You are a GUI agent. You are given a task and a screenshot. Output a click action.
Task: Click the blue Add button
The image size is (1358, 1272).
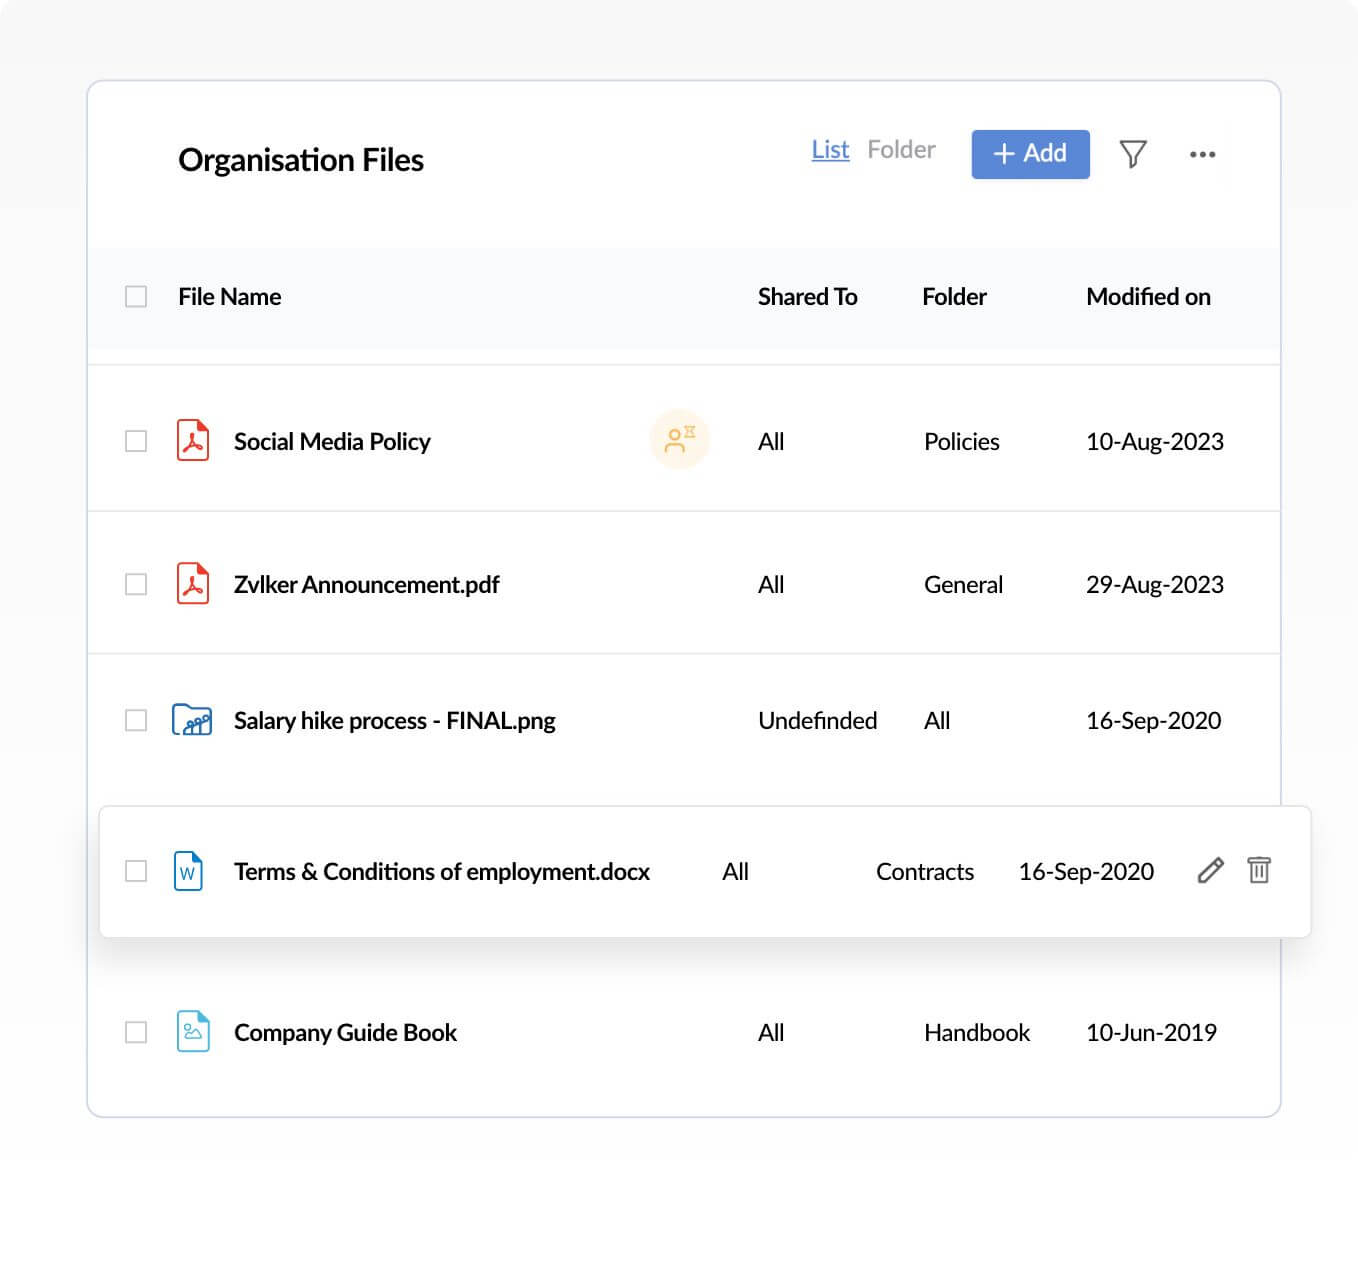pos(1030,154)
